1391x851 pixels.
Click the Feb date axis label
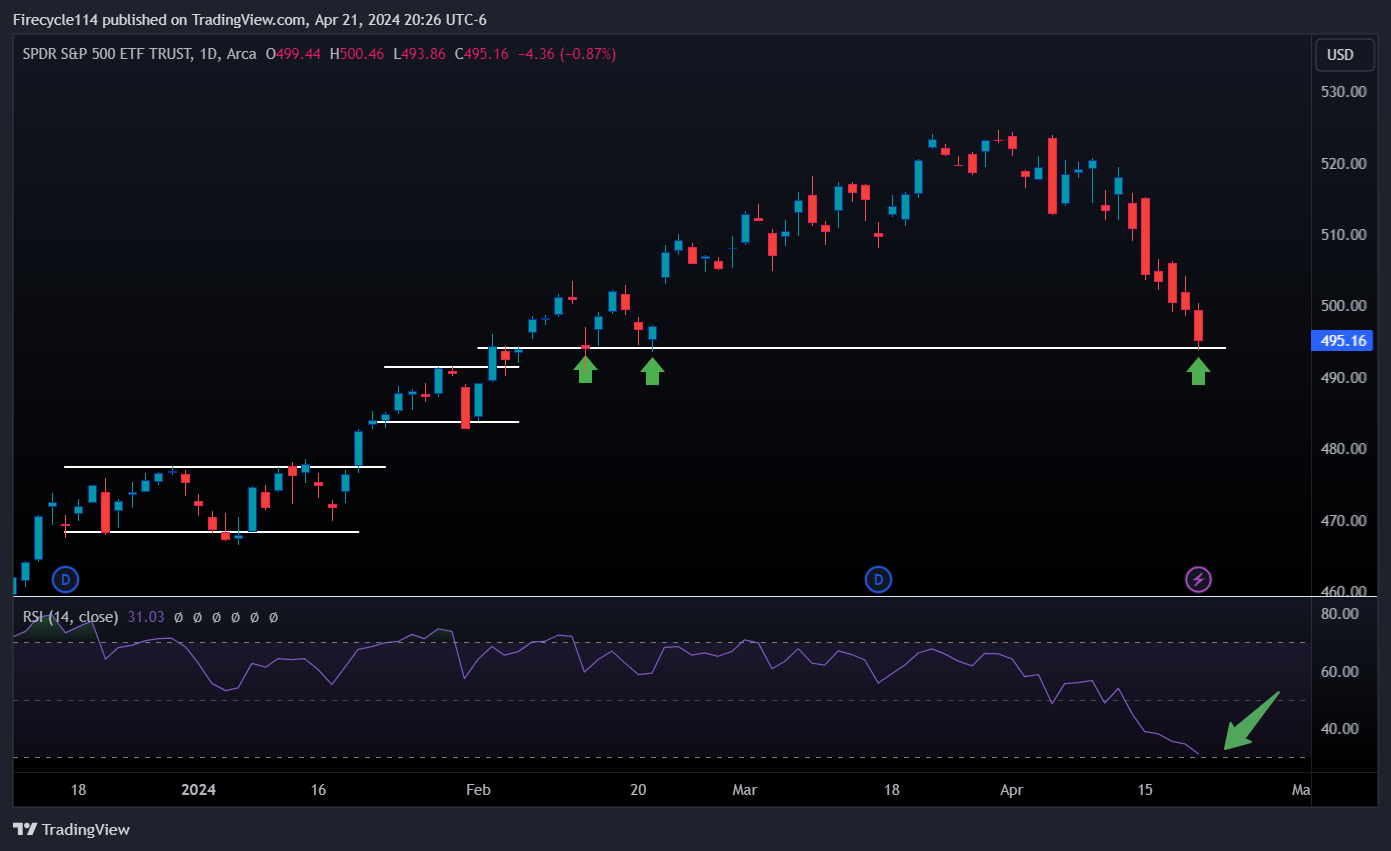(478, 790)
